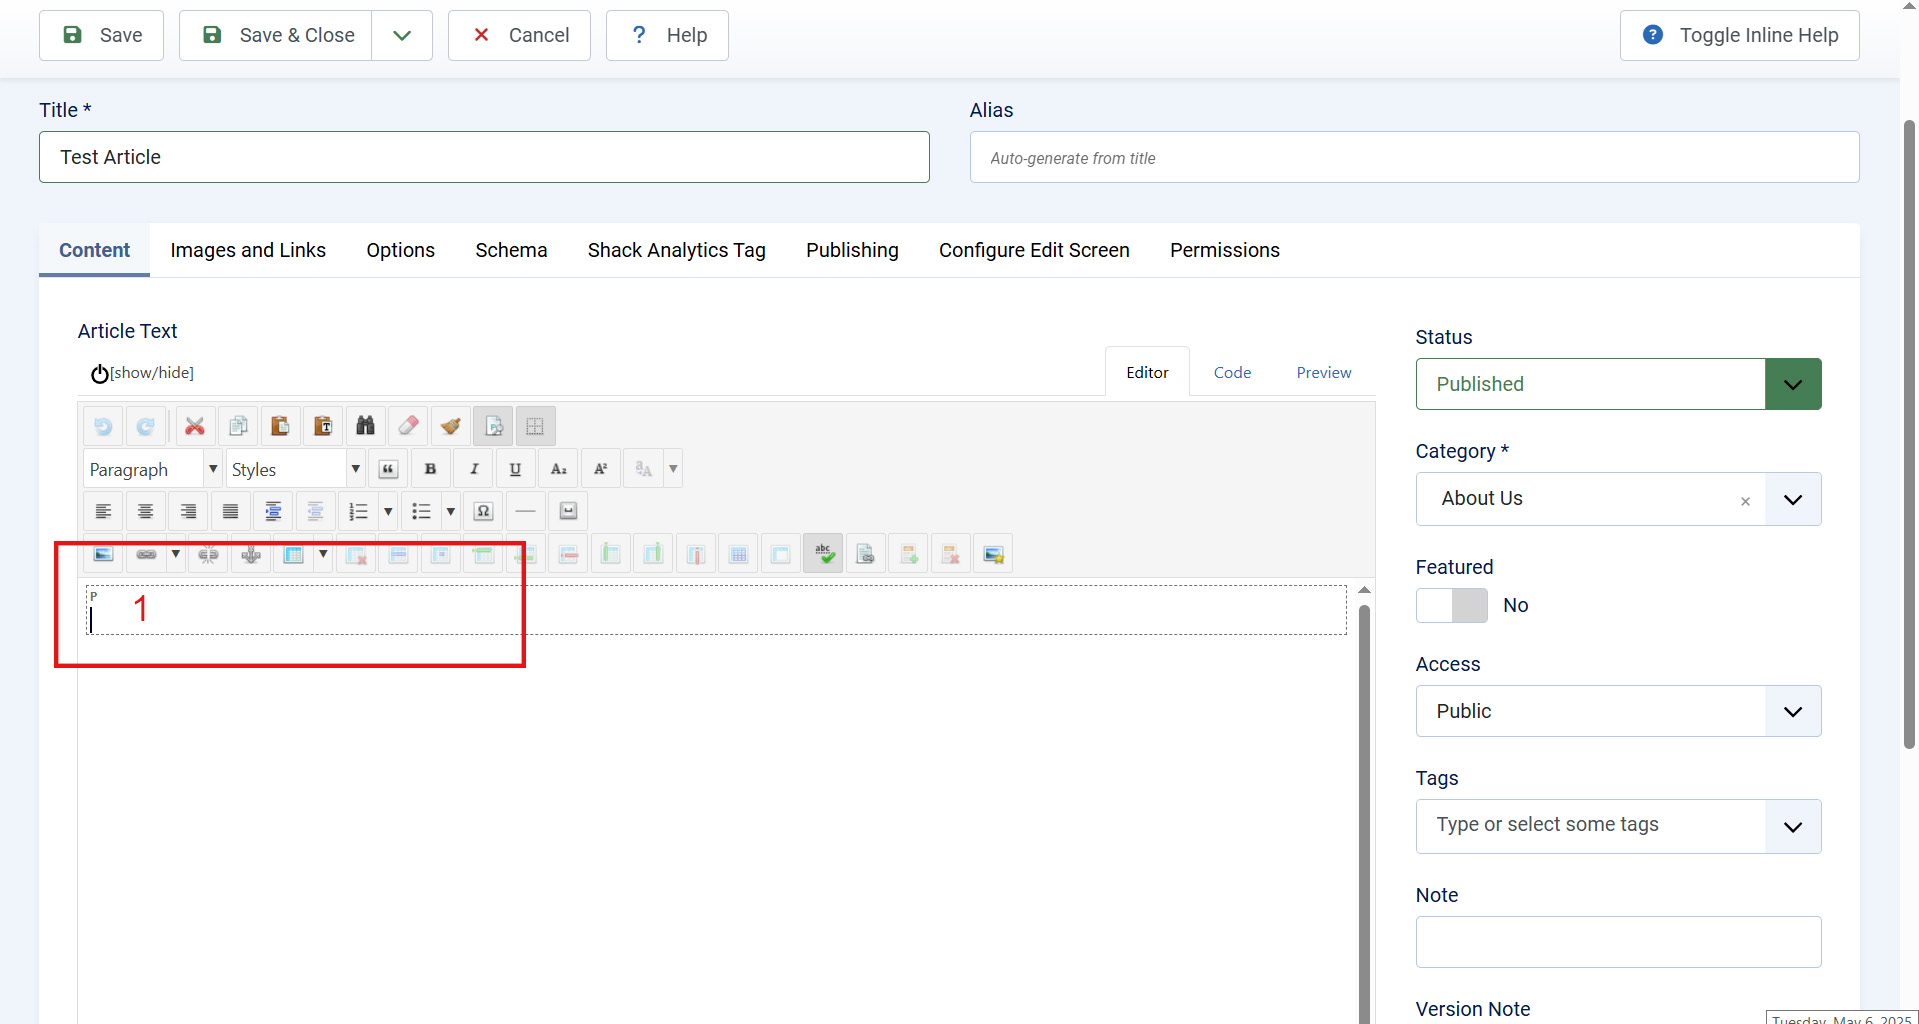
Task: Align text center
Action: (145, 511)
